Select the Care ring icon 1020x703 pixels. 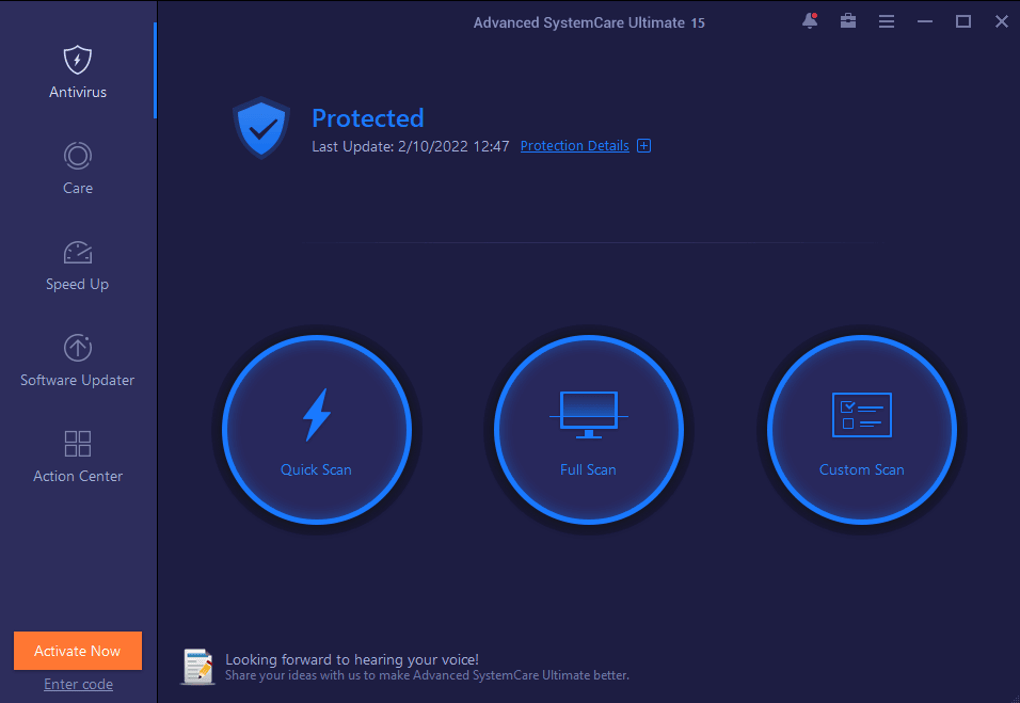[77, 156]
